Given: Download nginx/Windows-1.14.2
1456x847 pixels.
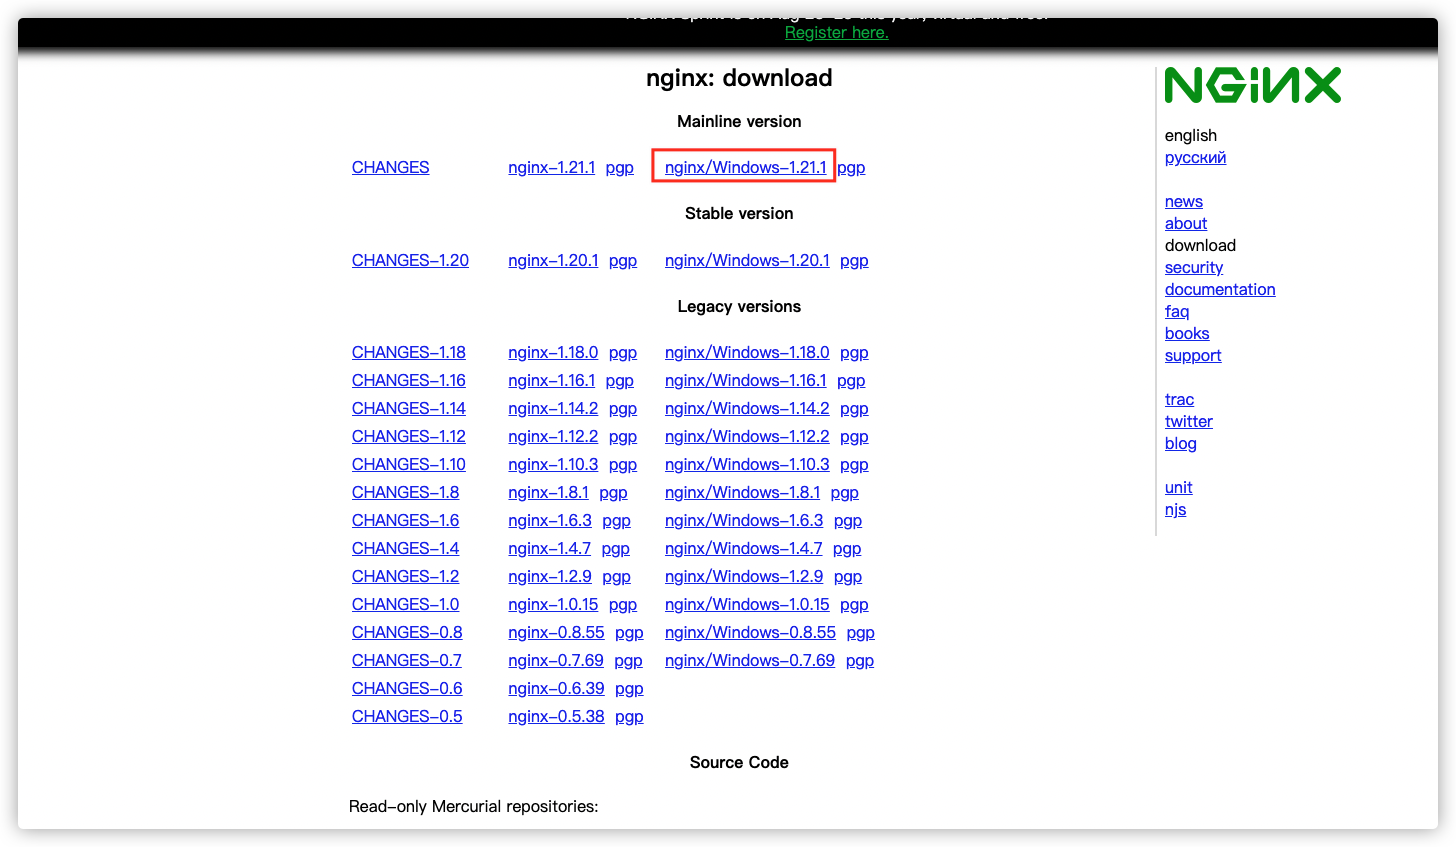Looking at the screenshot, I should click(x=747, y=409).
